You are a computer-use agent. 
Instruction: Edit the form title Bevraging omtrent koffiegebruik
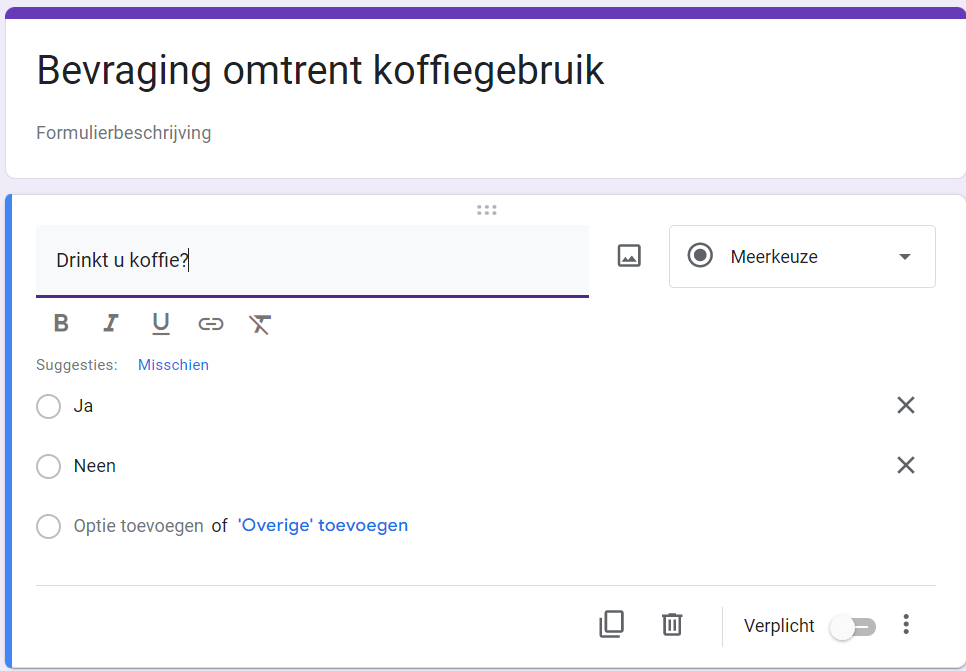320,71
